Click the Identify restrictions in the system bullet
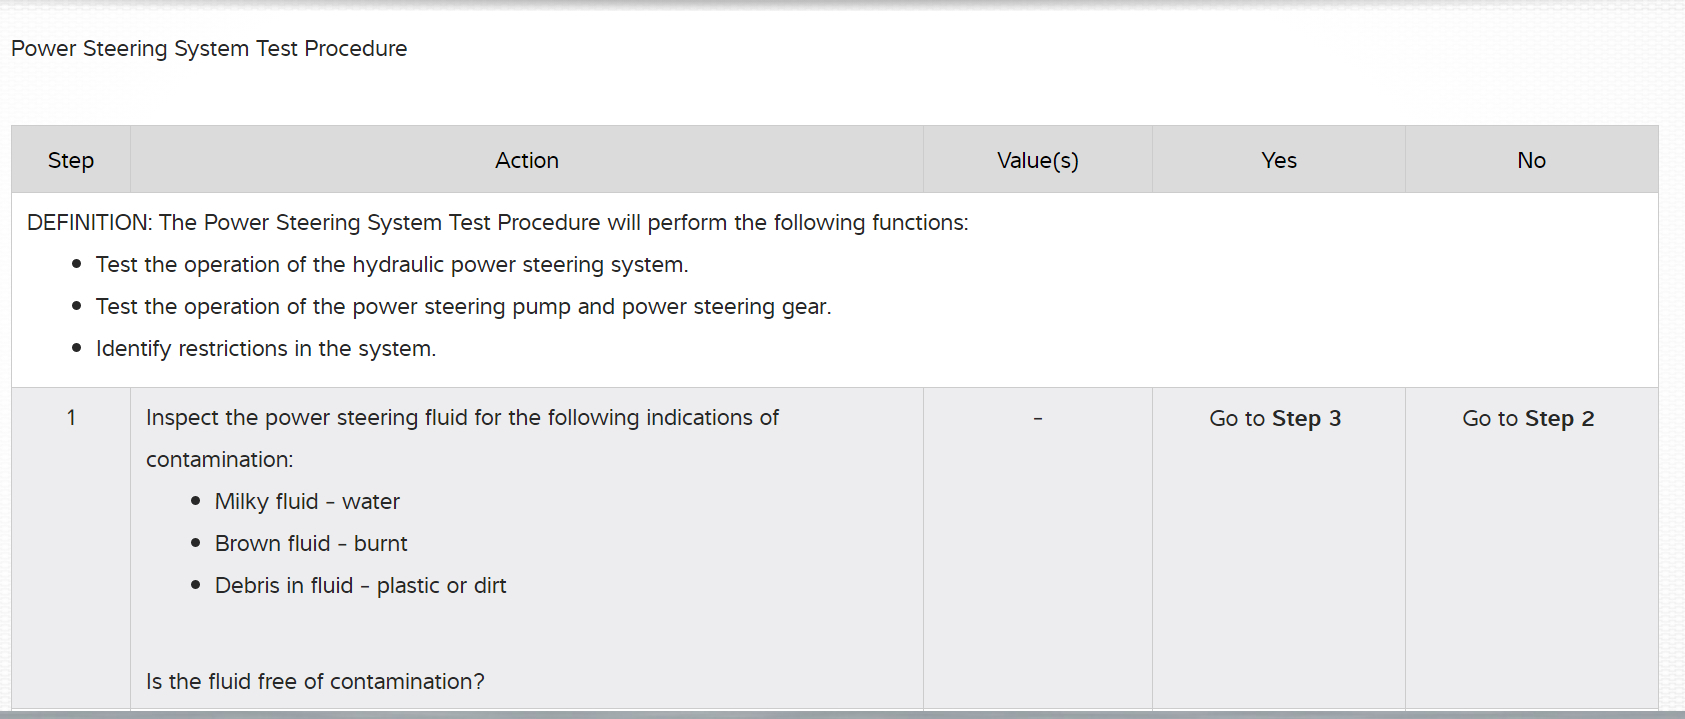This screenshot has width=1685, height=719. click(x=266, y=348)
